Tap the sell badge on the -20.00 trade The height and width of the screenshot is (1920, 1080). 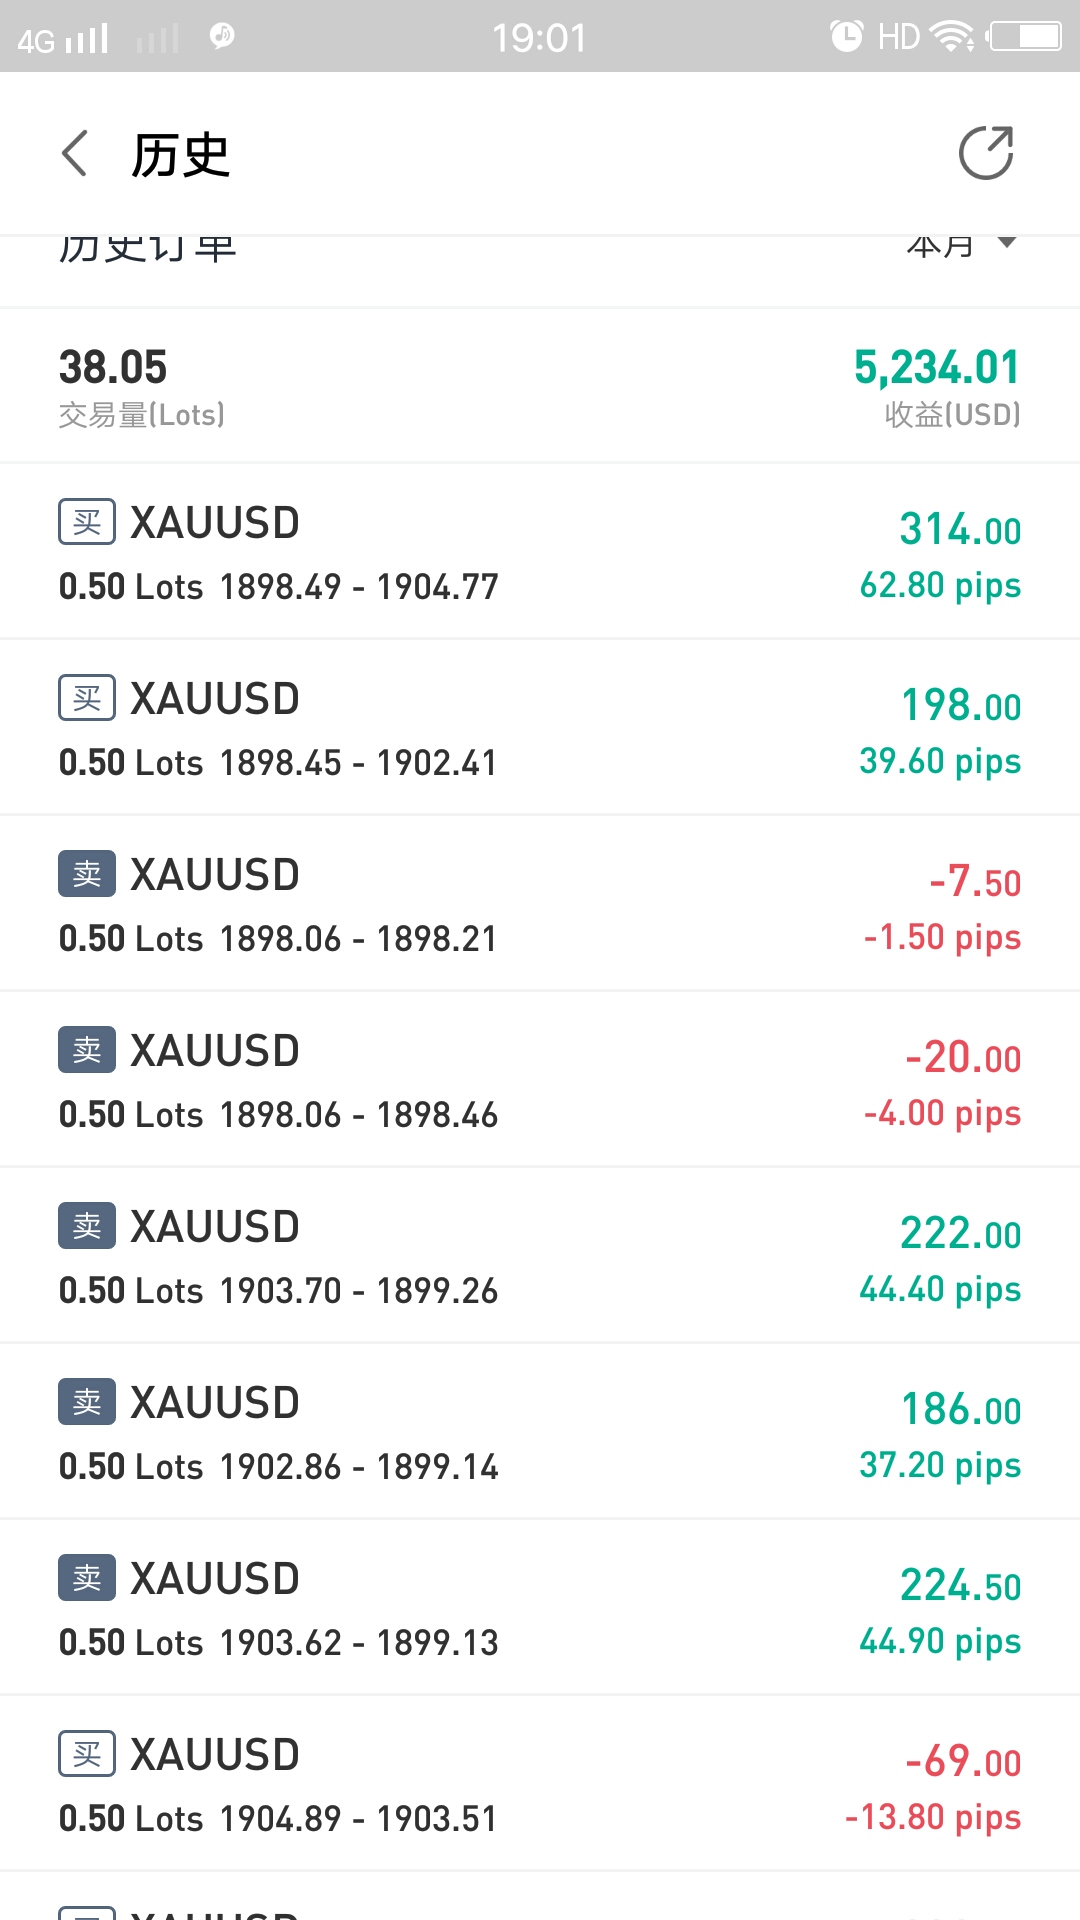[87, 1050]
